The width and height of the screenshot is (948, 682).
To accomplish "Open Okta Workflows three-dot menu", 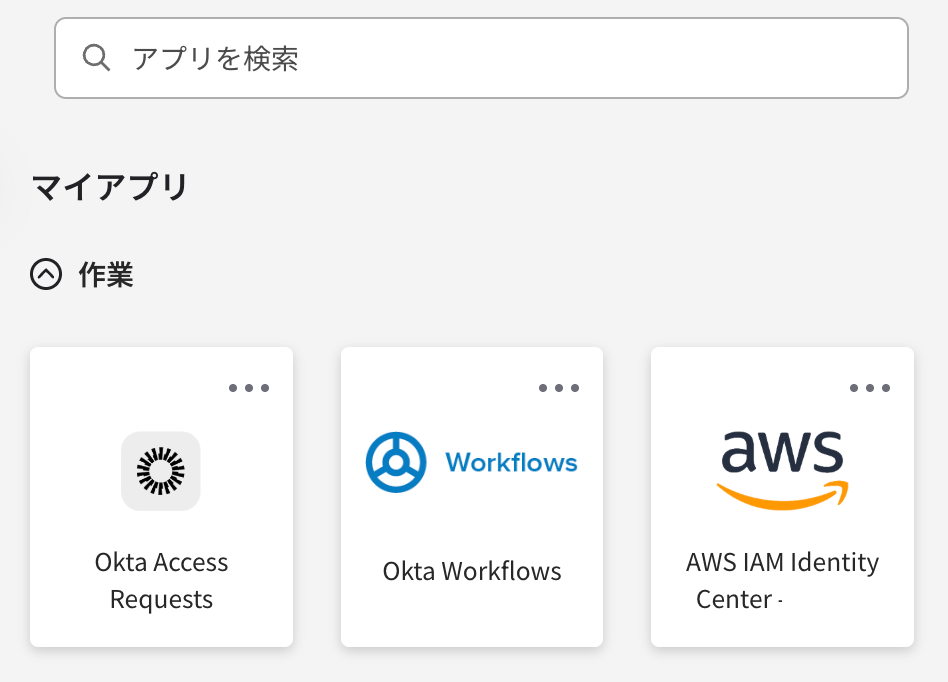I will [559, 388].
